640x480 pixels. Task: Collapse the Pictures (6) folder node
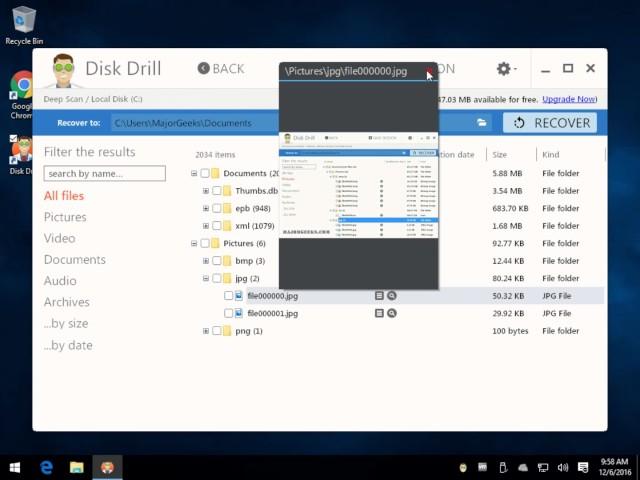click(194, 244)
